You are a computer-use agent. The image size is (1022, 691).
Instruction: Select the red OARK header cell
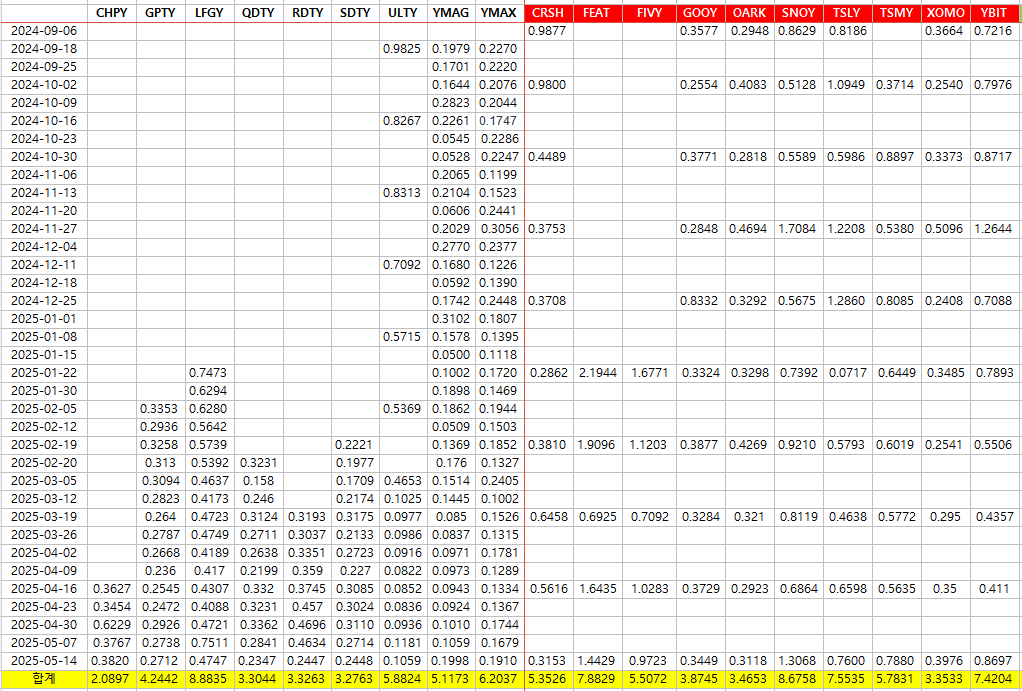[x=750, y=13]
